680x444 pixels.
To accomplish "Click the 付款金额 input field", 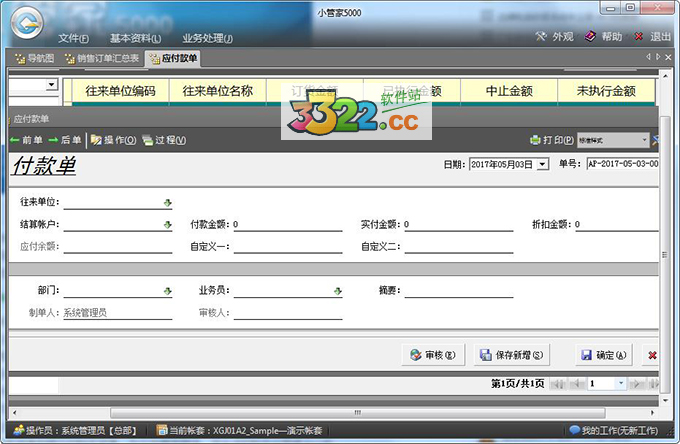I will [x=288, y=225].
